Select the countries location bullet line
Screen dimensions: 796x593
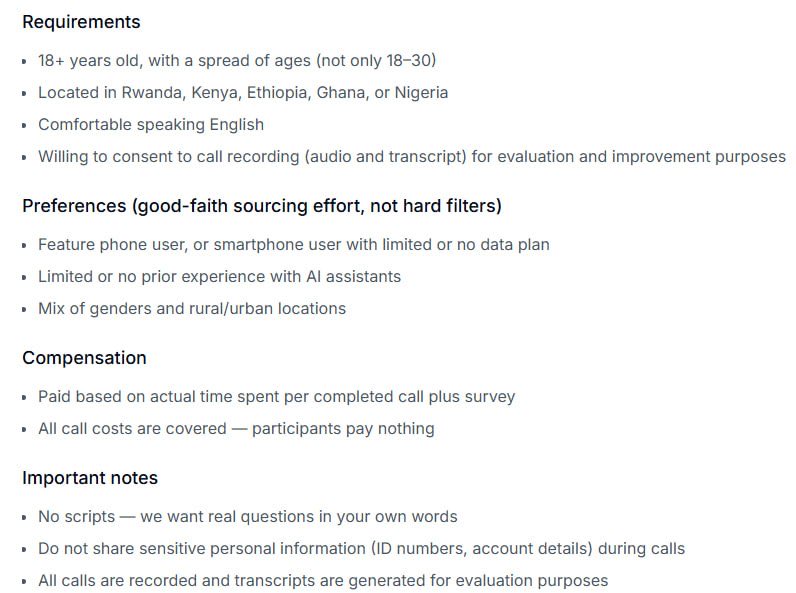pyautogui.click(x=243, y=92)
